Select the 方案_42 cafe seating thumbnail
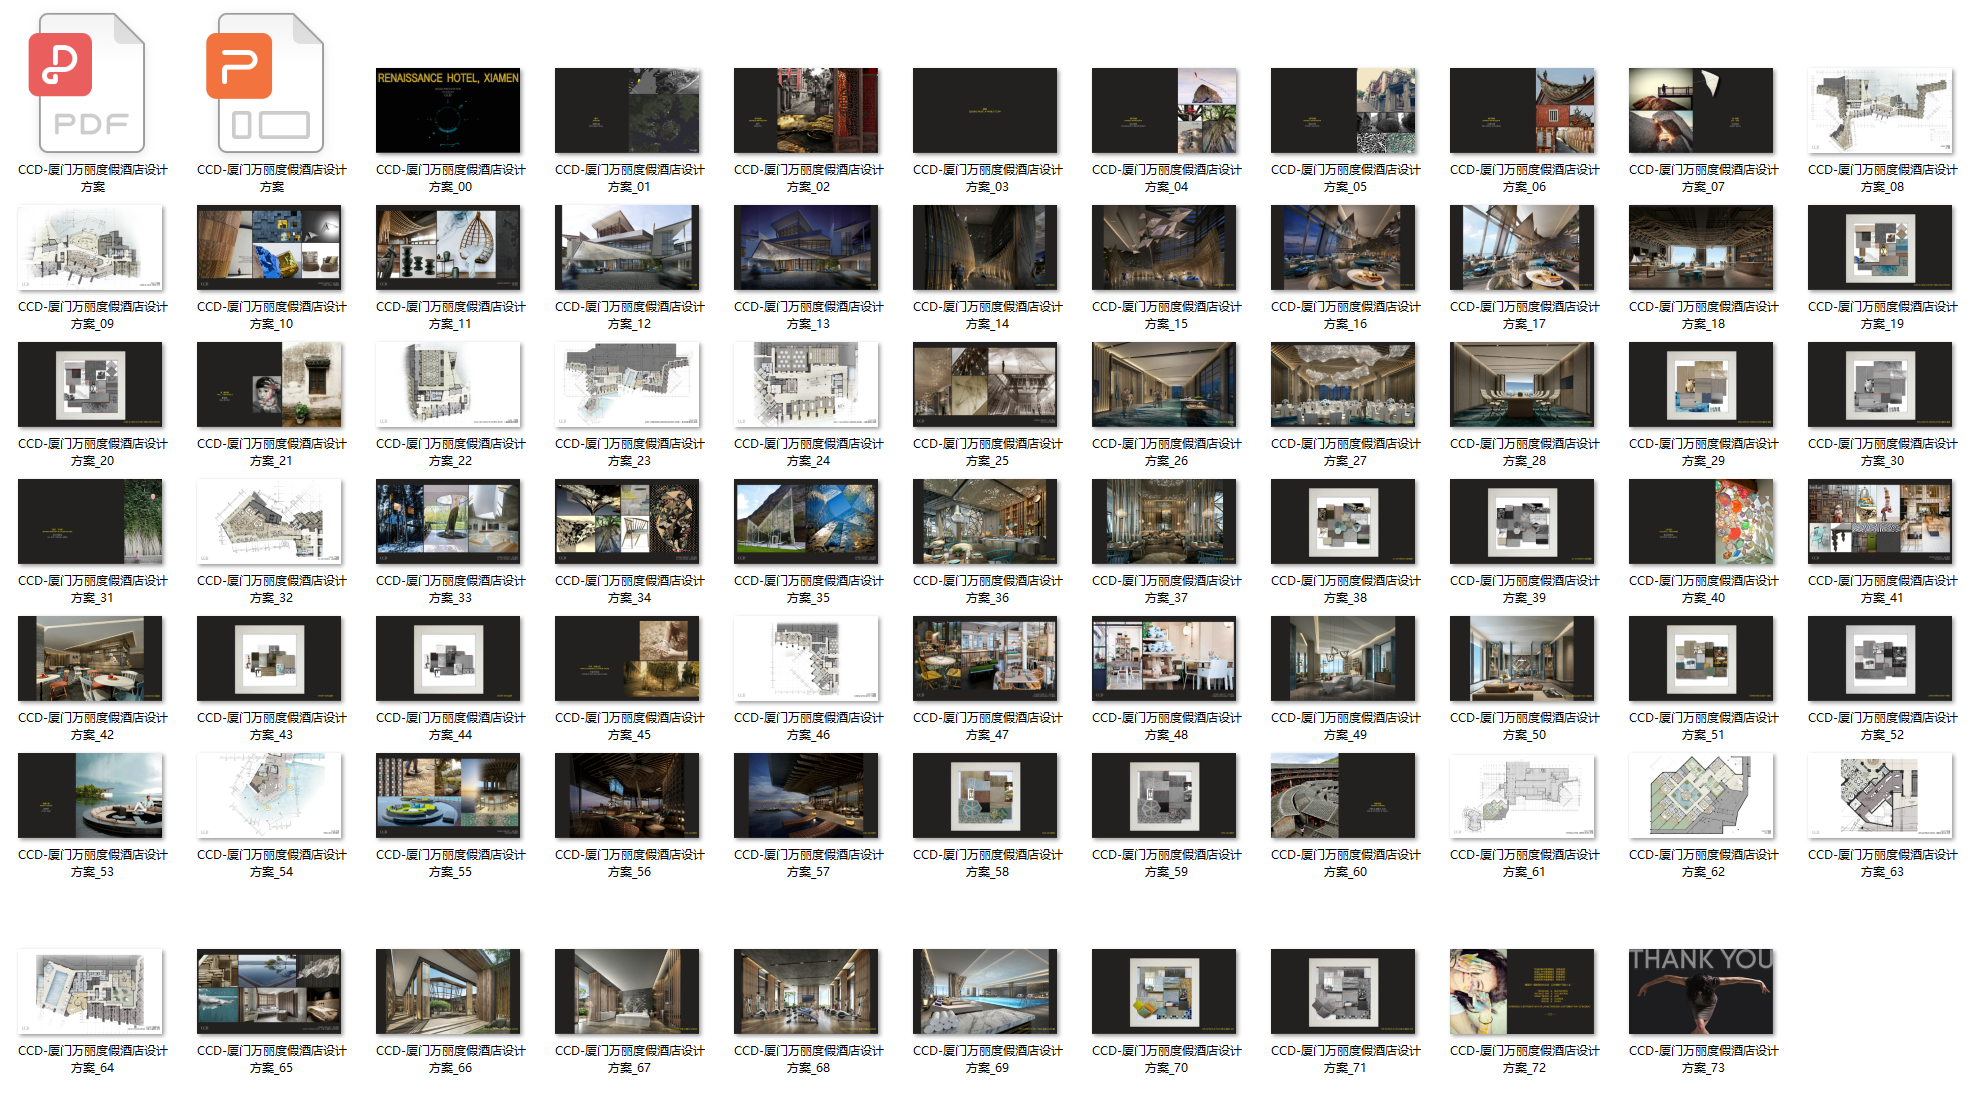Viewport: 1971px width, 1097px height. pyautogui.click(x=90, y=658)
